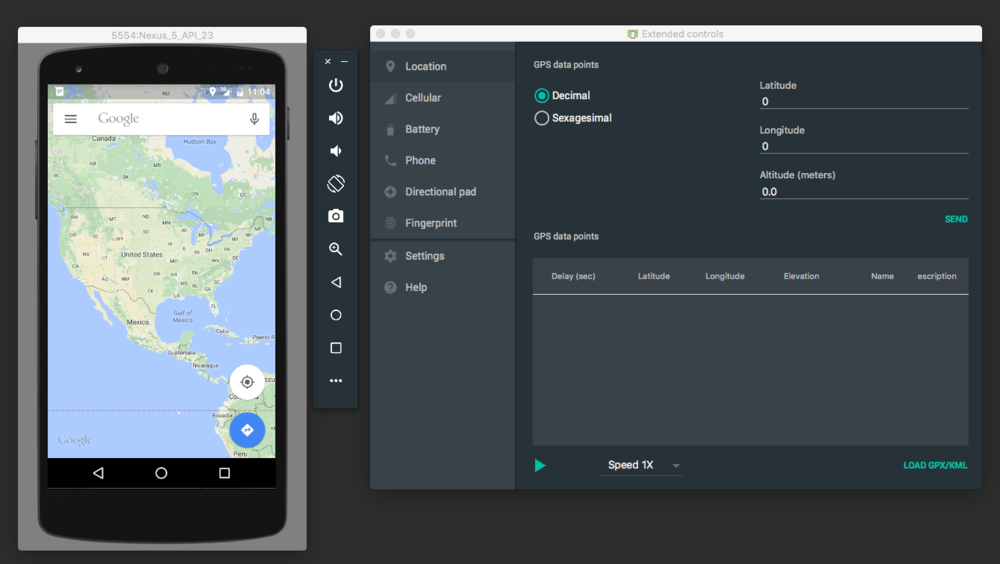
Task: Open the more options ellipsis in the emulator toolbar
Action: [336, 381]
